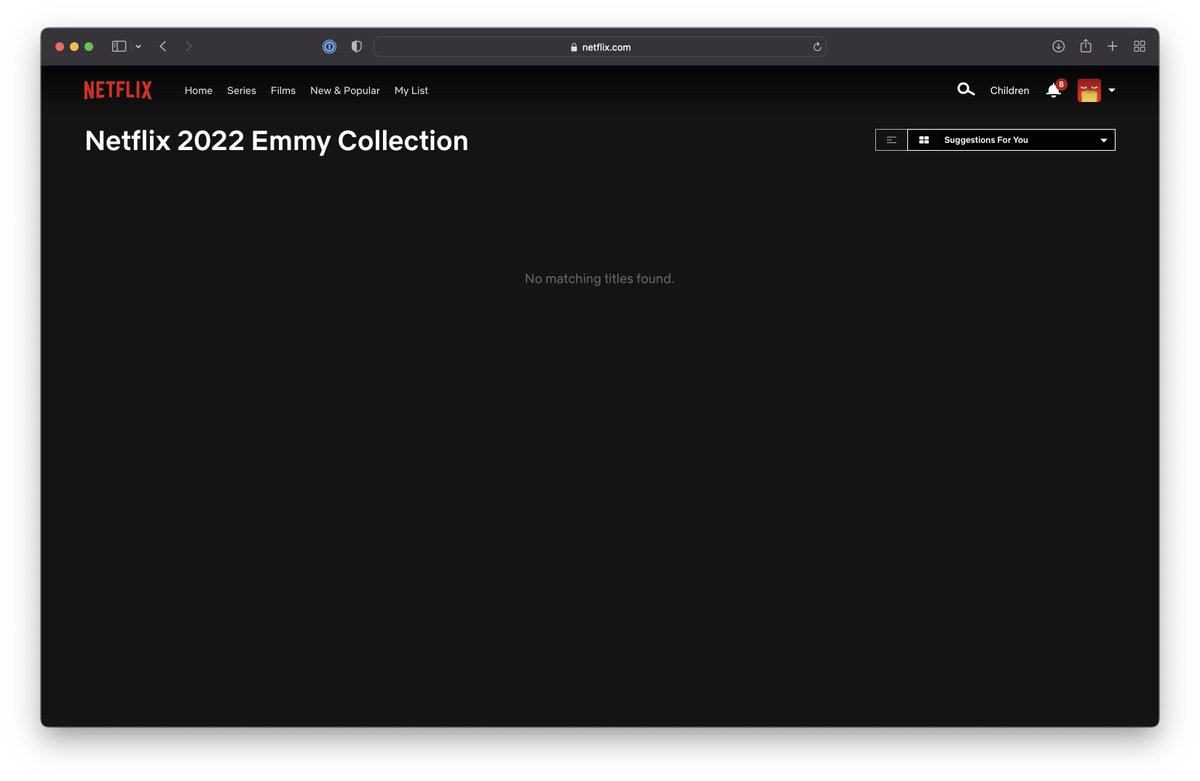Image resolution: width=1200 pixels, height=781 pixels.
Task: Switch to list view layout
Action: pos(891,140)
